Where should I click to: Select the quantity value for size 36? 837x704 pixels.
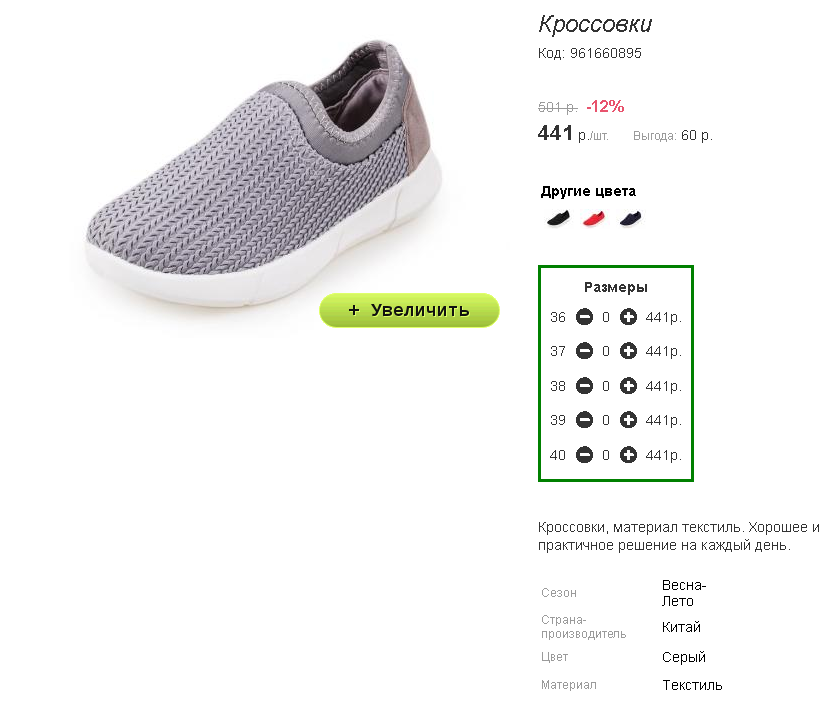pyautogui.click(x=606, y=318)
